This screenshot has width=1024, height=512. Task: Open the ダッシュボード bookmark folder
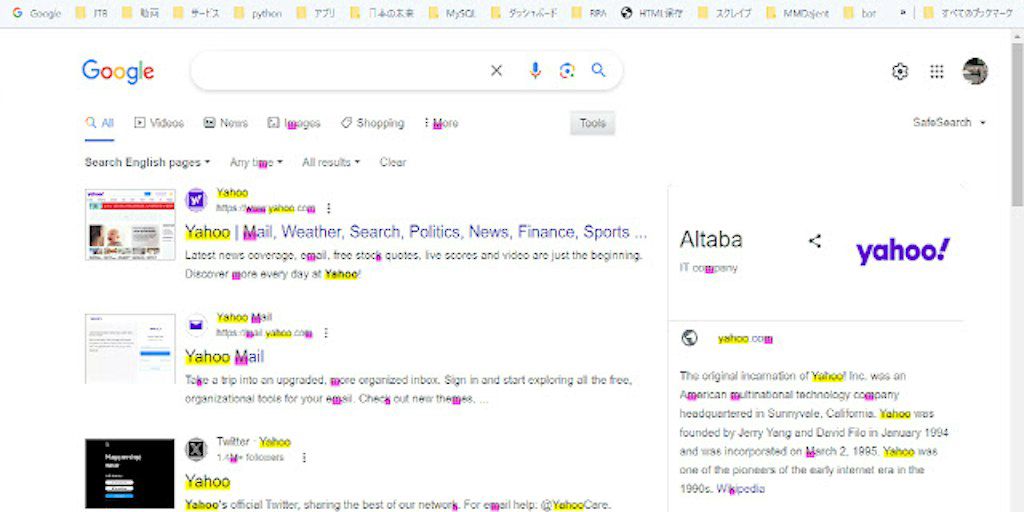click(x=524, y=13)
